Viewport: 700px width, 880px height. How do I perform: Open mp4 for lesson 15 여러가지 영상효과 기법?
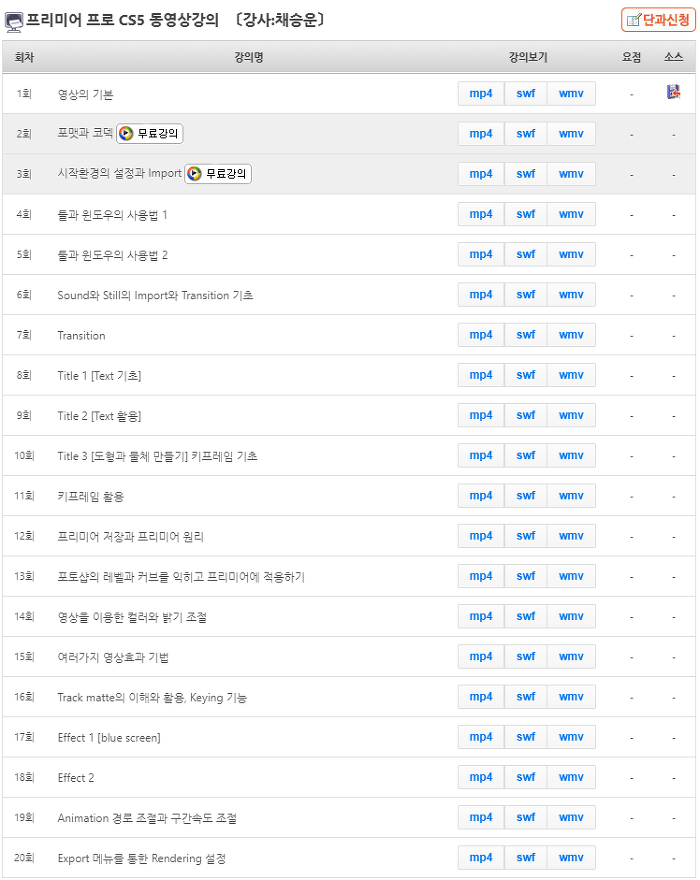pyautogui.click(x=481, y=657)
